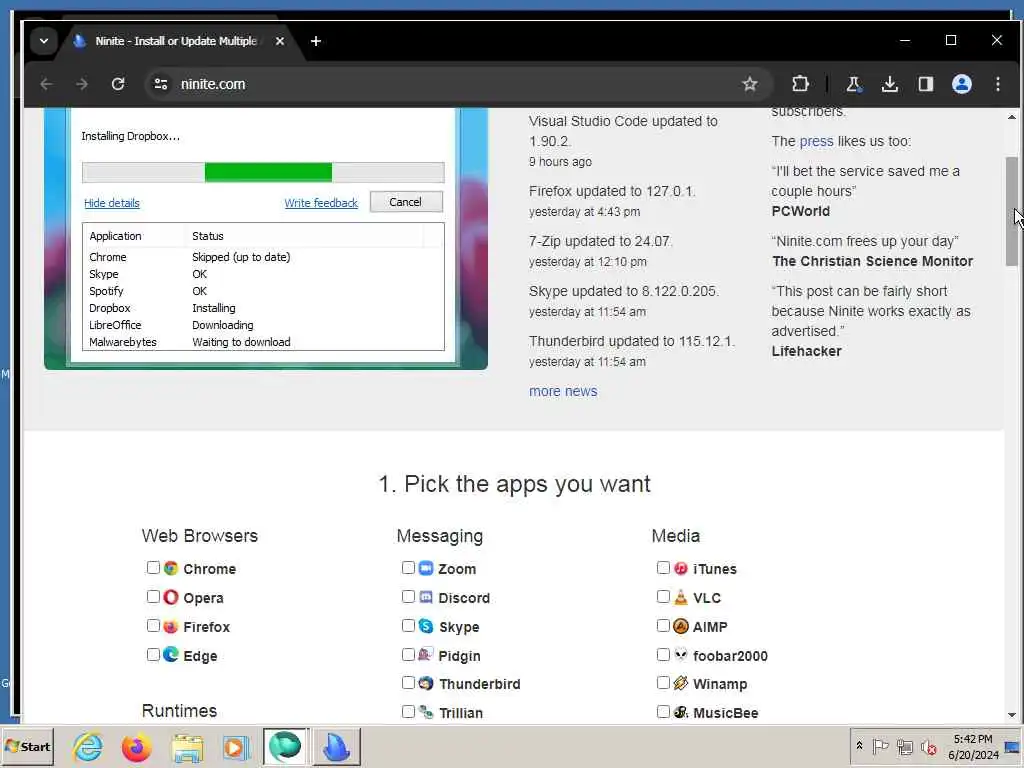This screenshot has width=1024, height=768.
Task: Open the 'press' link
Action: pyautogui.click(x=816, y=141)
